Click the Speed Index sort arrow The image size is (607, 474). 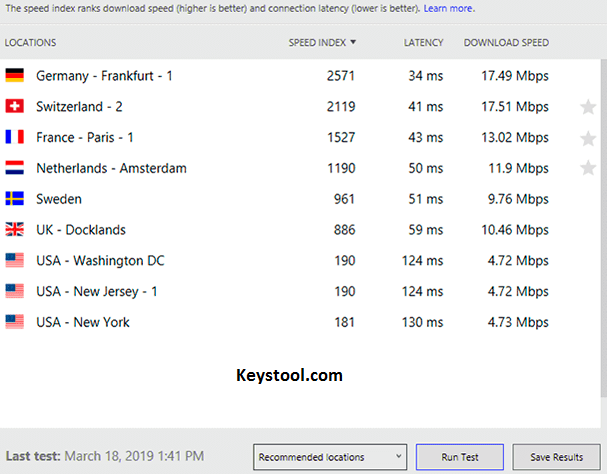coord(353,42)
